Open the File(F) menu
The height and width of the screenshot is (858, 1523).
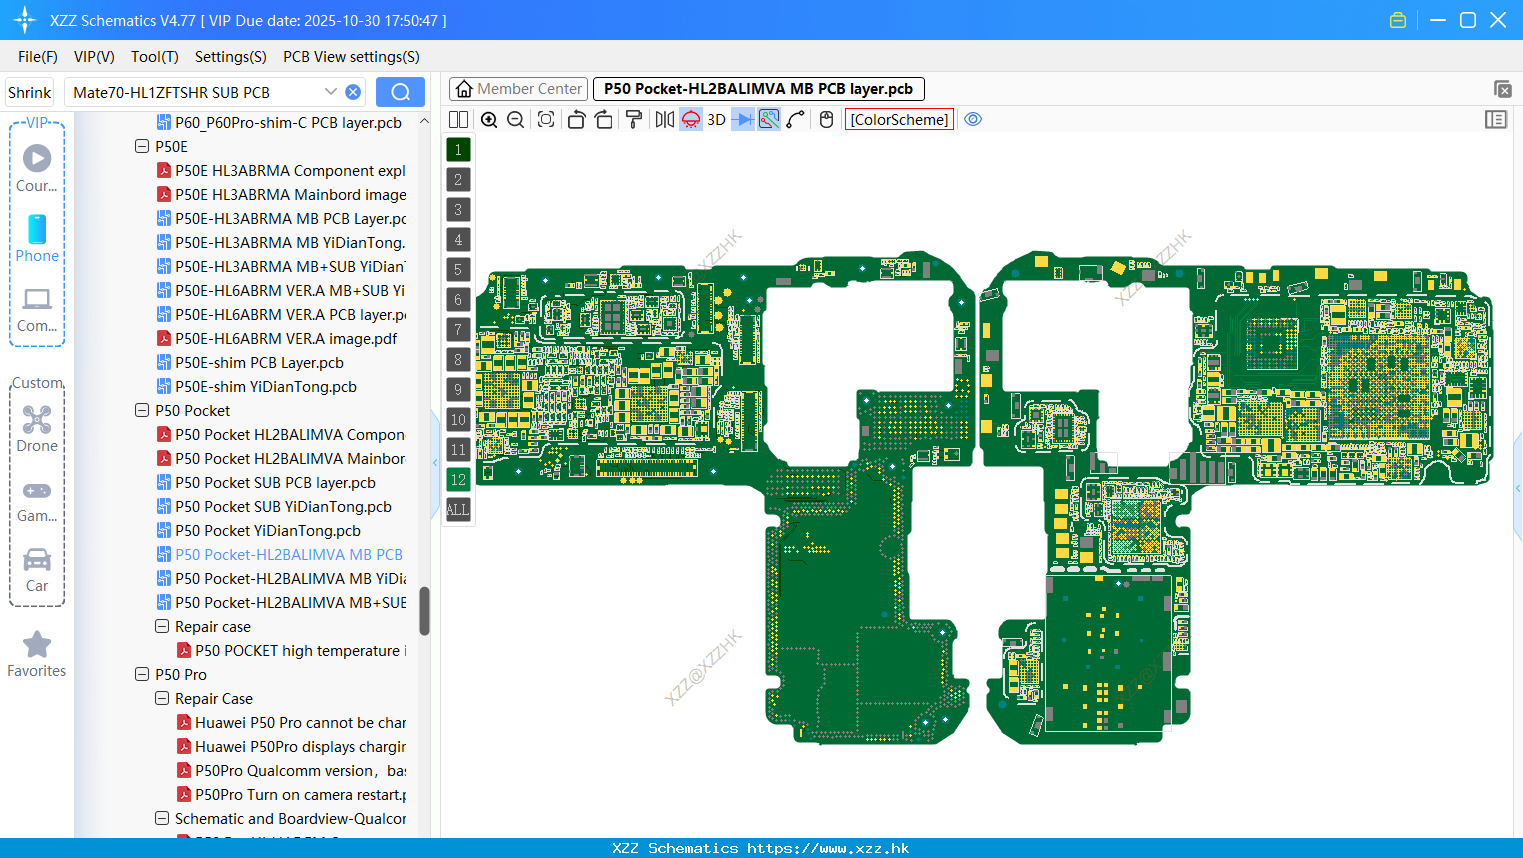point(38,57)
